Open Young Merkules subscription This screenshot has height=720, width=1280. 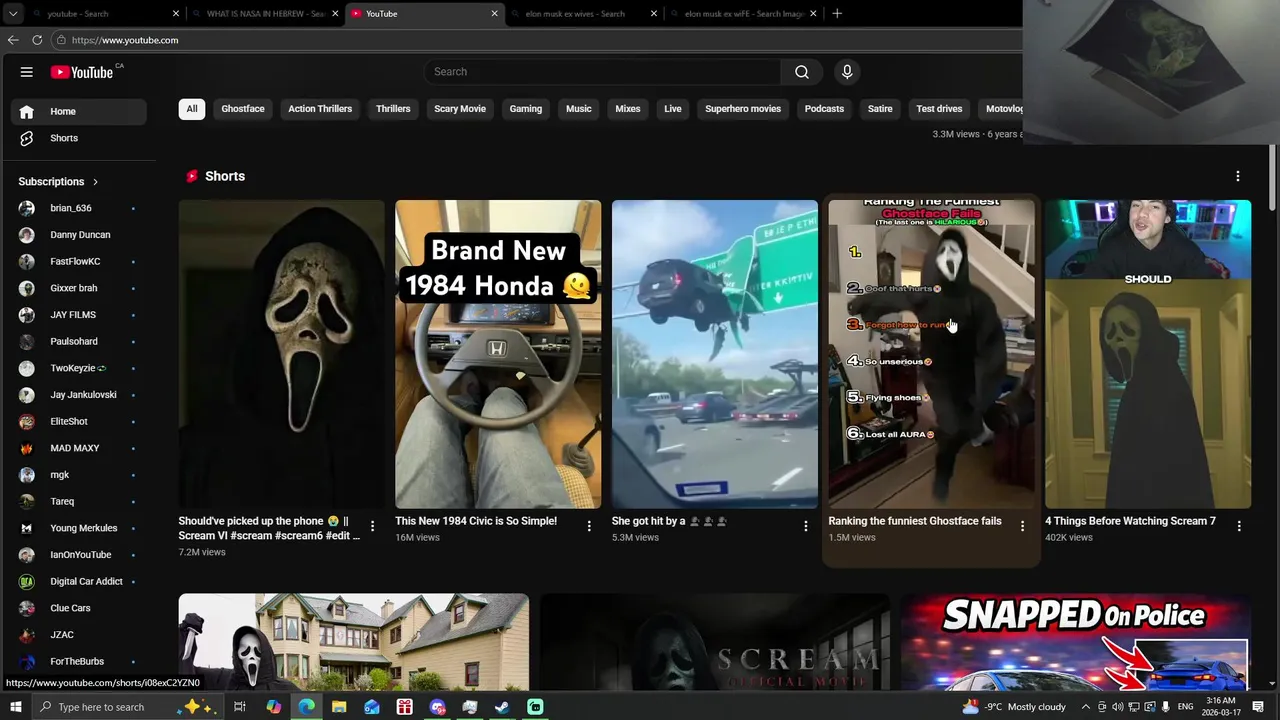77,528
